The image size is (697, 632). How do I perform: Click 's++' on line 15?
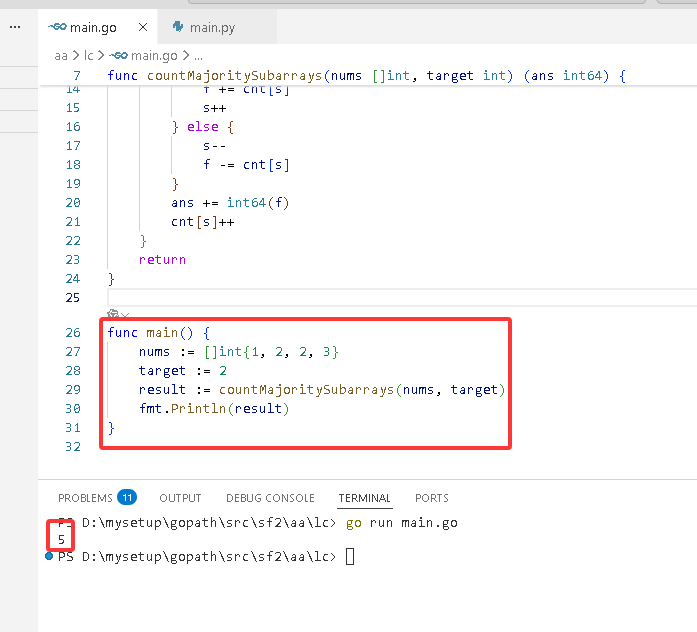pos(215,108)
